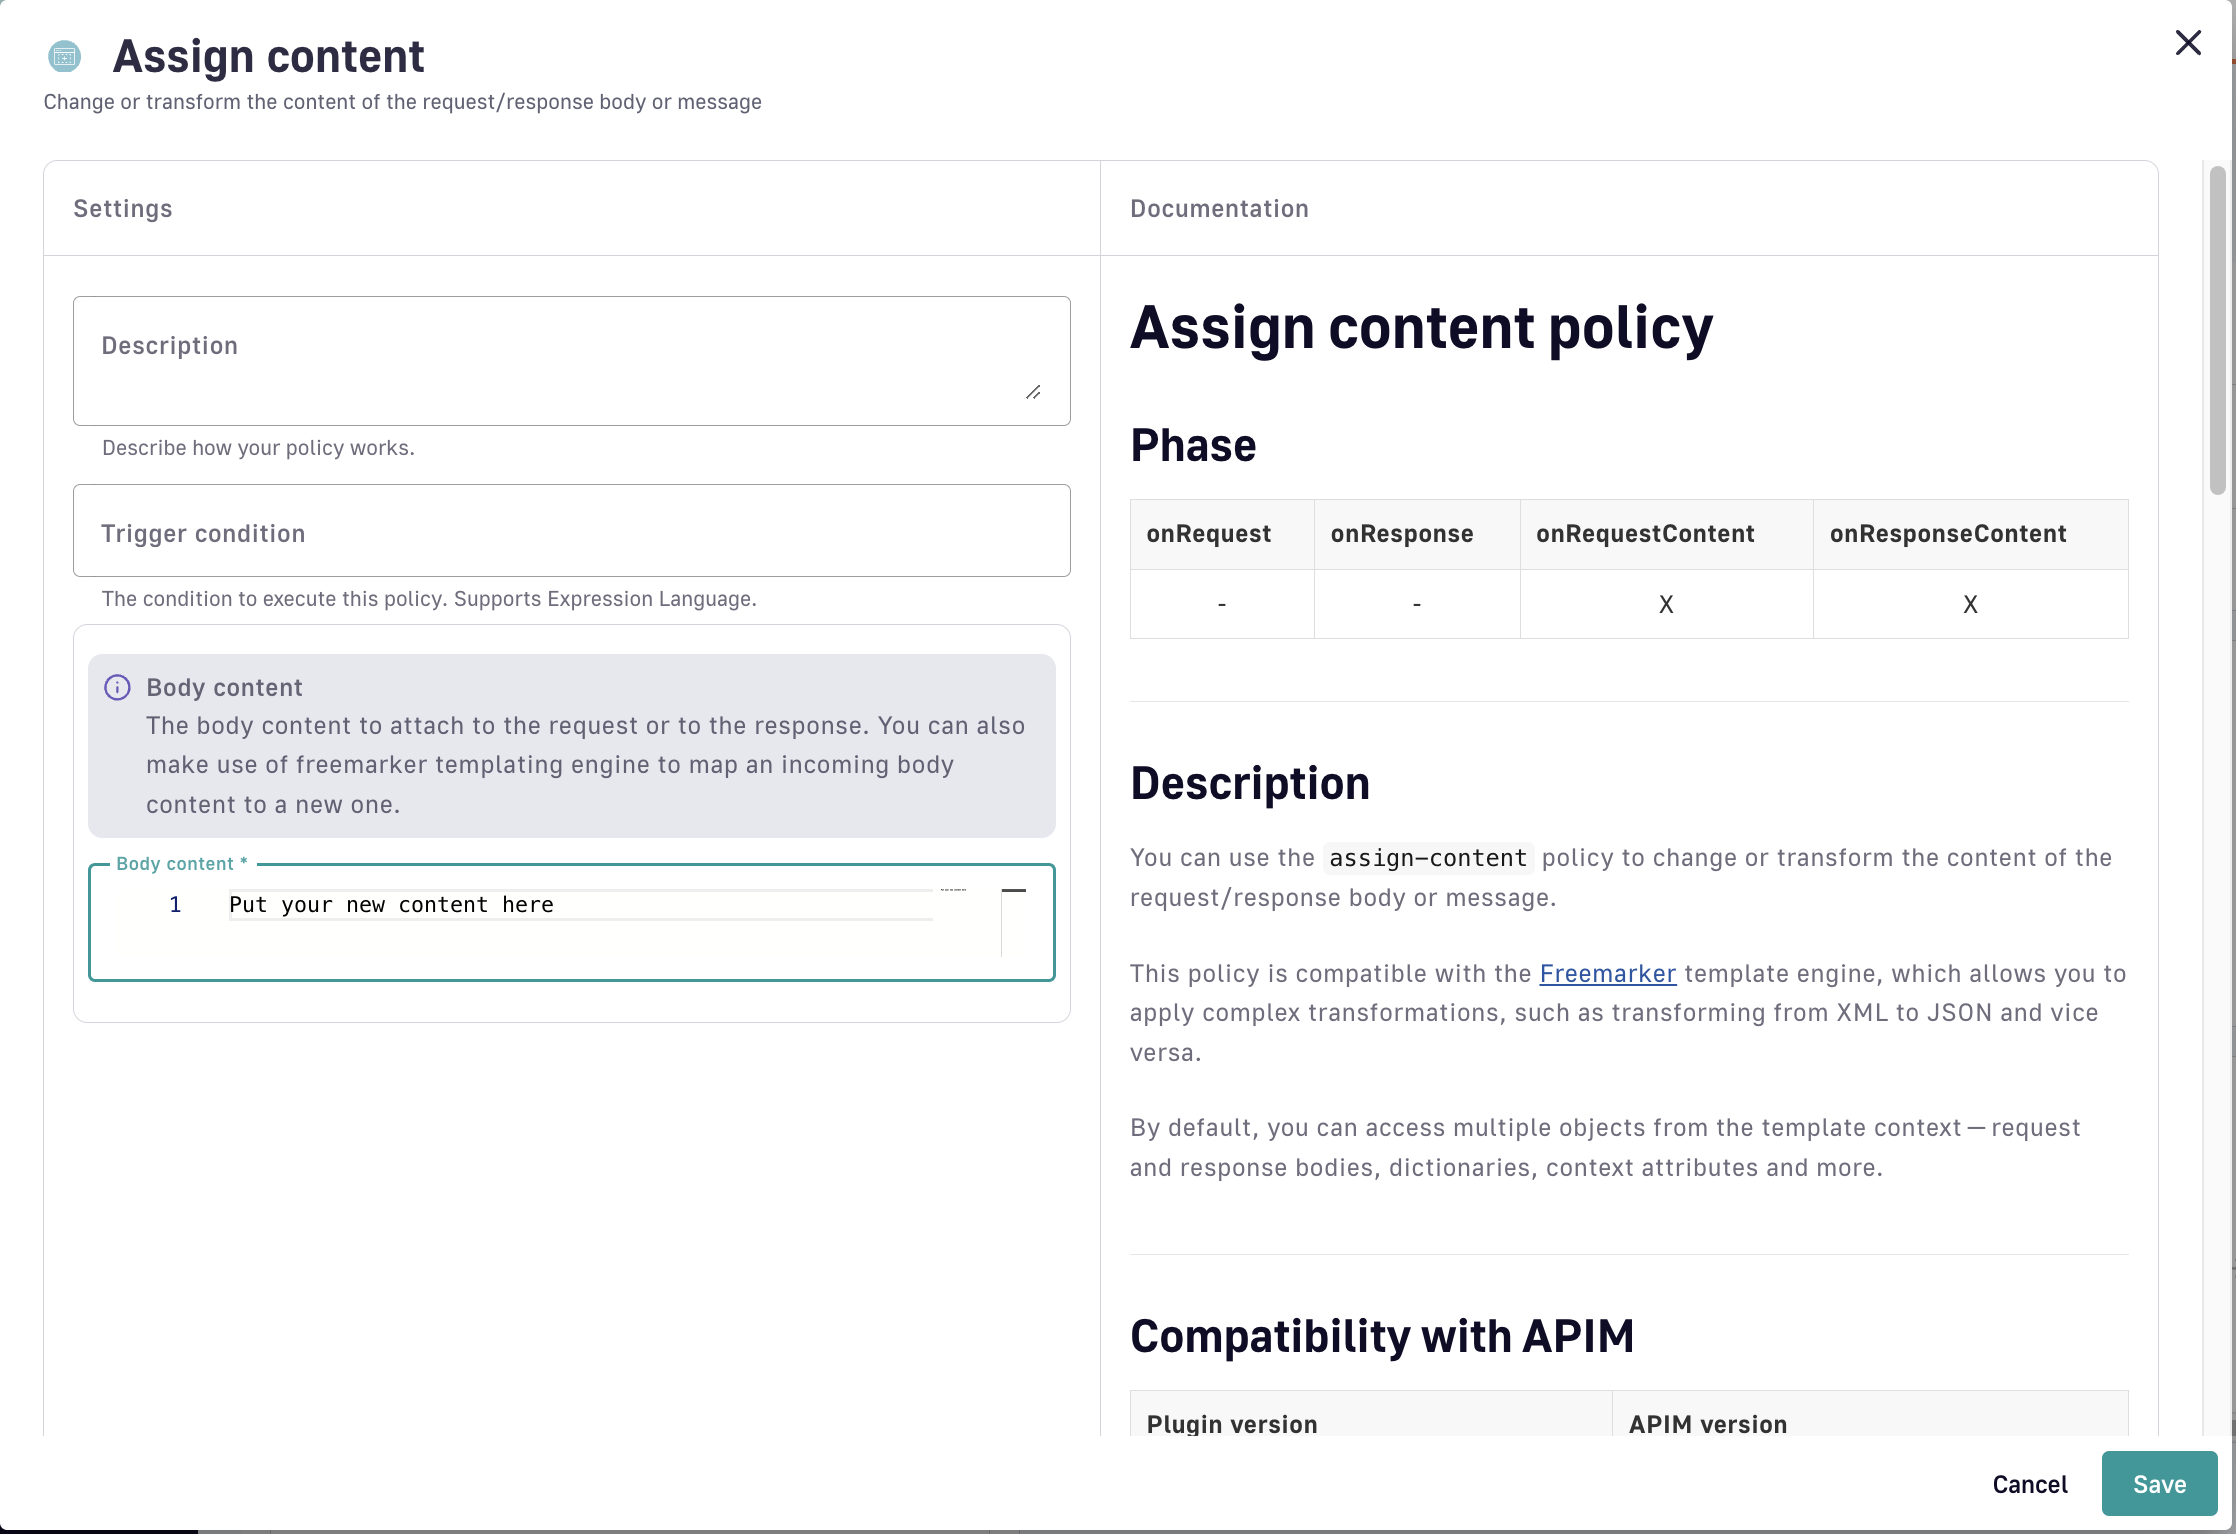Click the Assign content policy icon
2236x1534 pixels.
coord(65,56)
